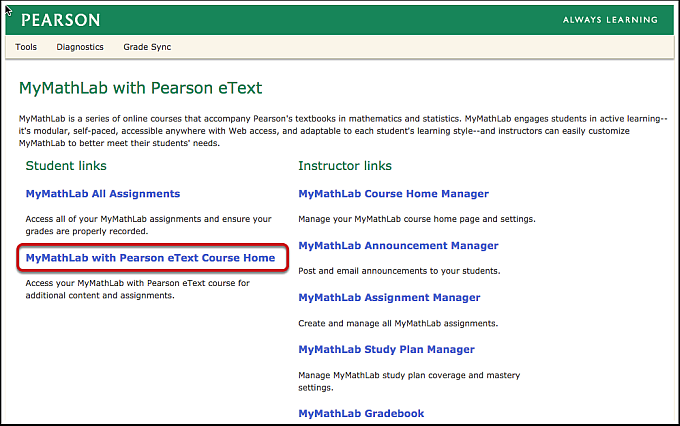
Task: Open the Diagnostics menu
Action: (80, 47)
